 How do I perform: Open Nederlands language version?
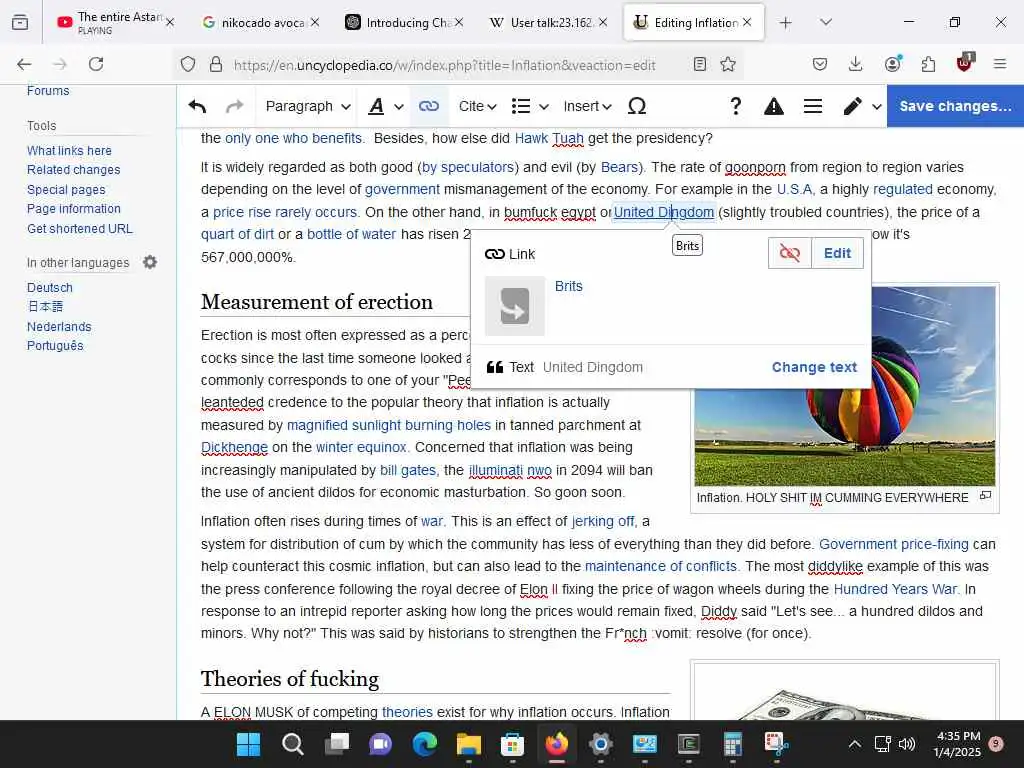59,327
